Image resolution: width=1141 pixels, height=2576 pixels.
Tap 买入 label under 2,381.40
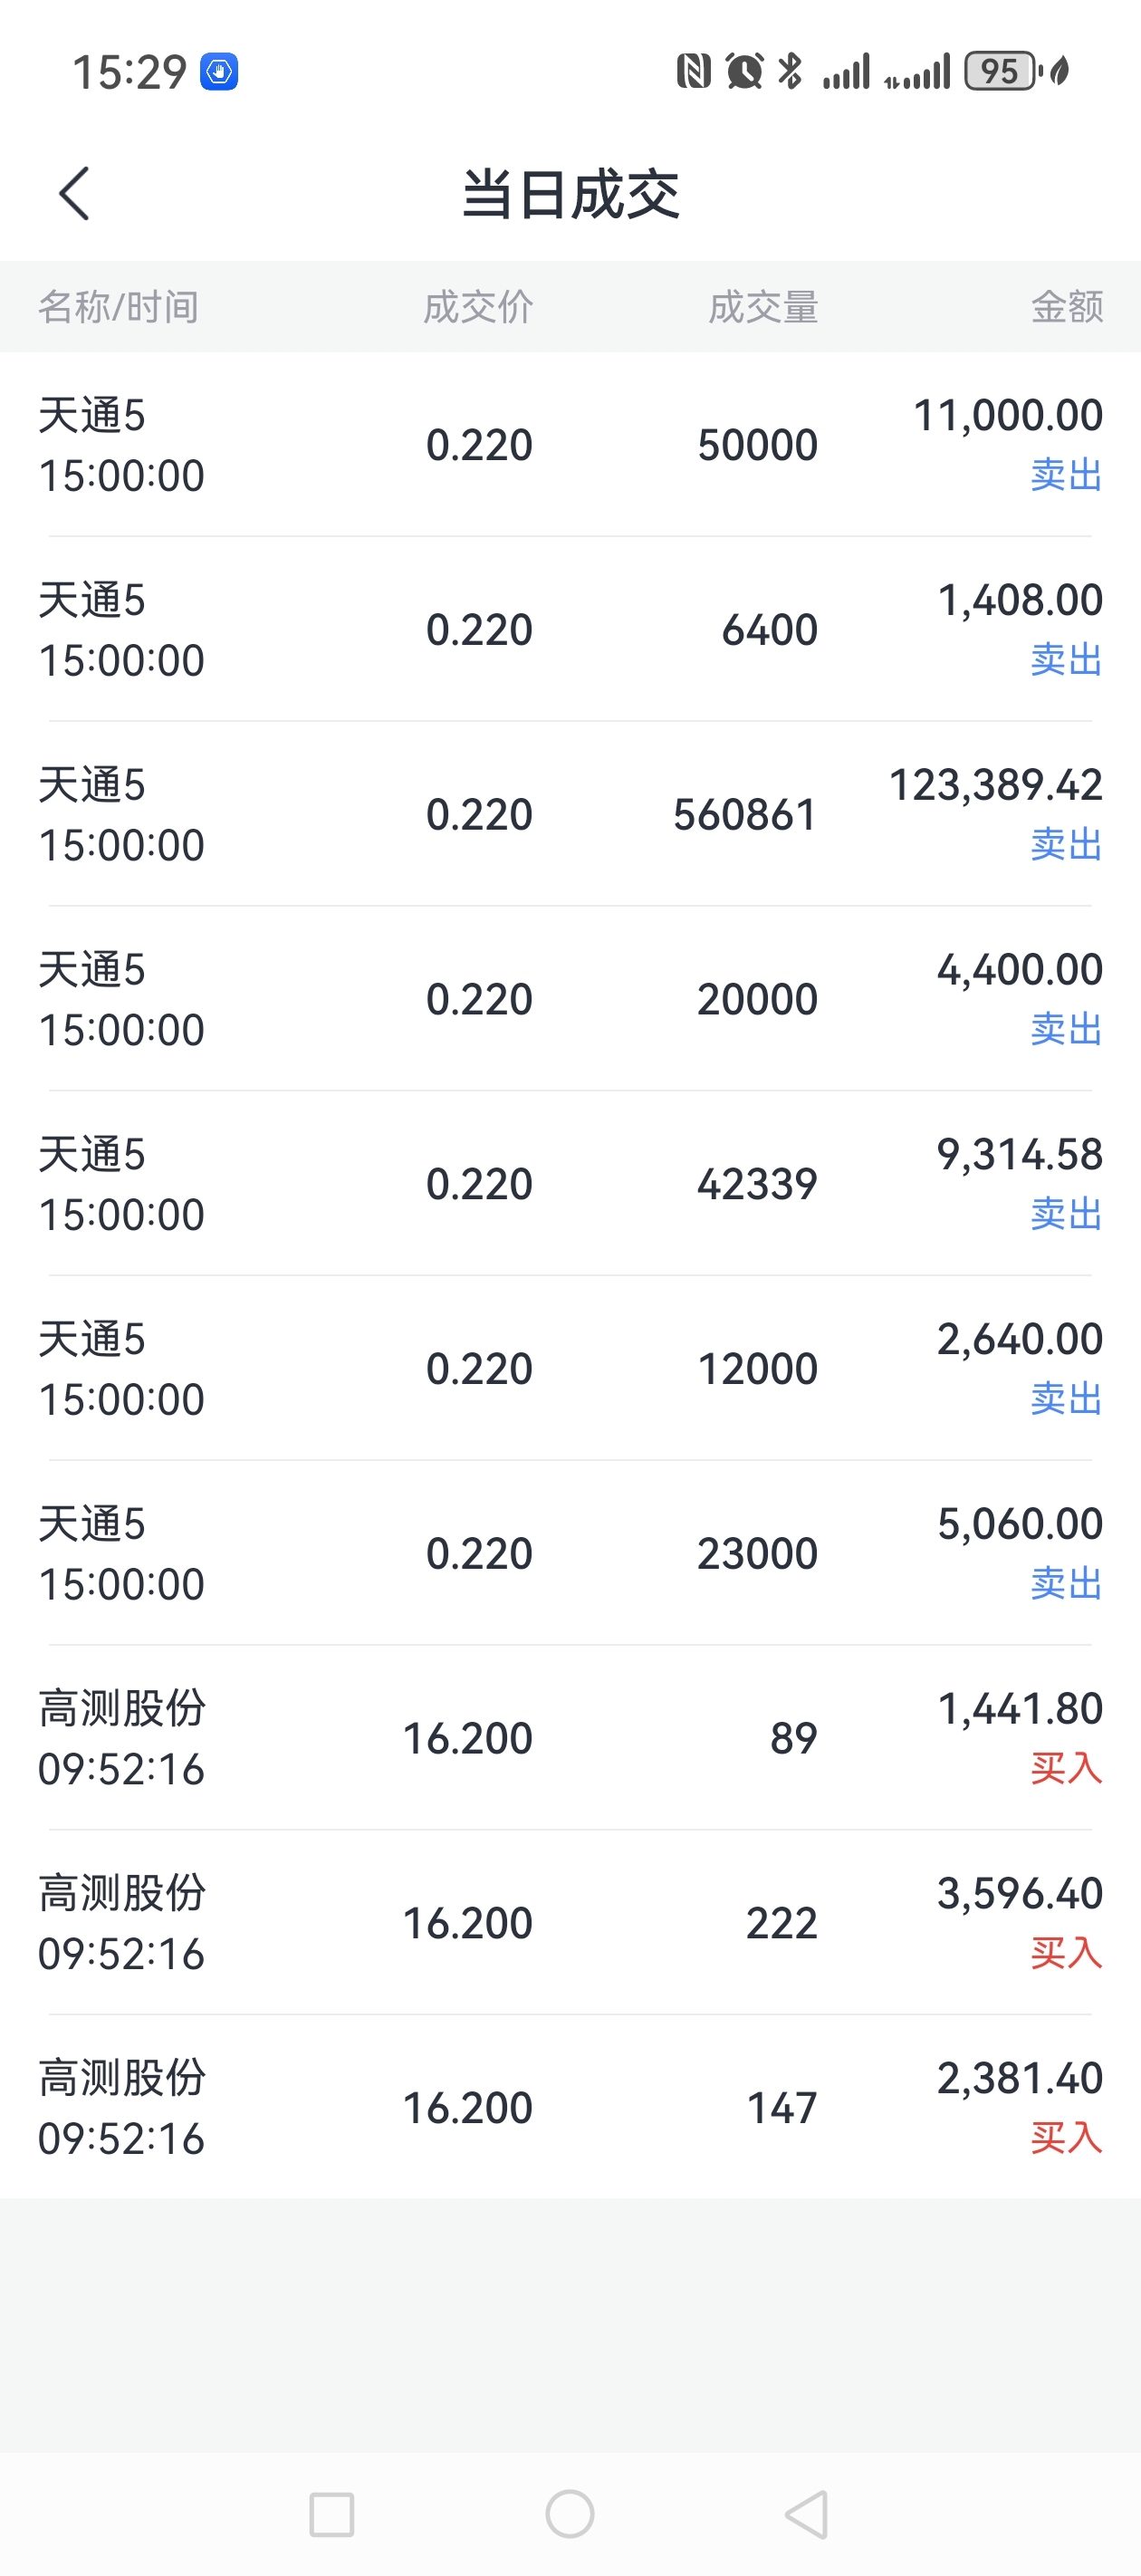point(1066,2138)
